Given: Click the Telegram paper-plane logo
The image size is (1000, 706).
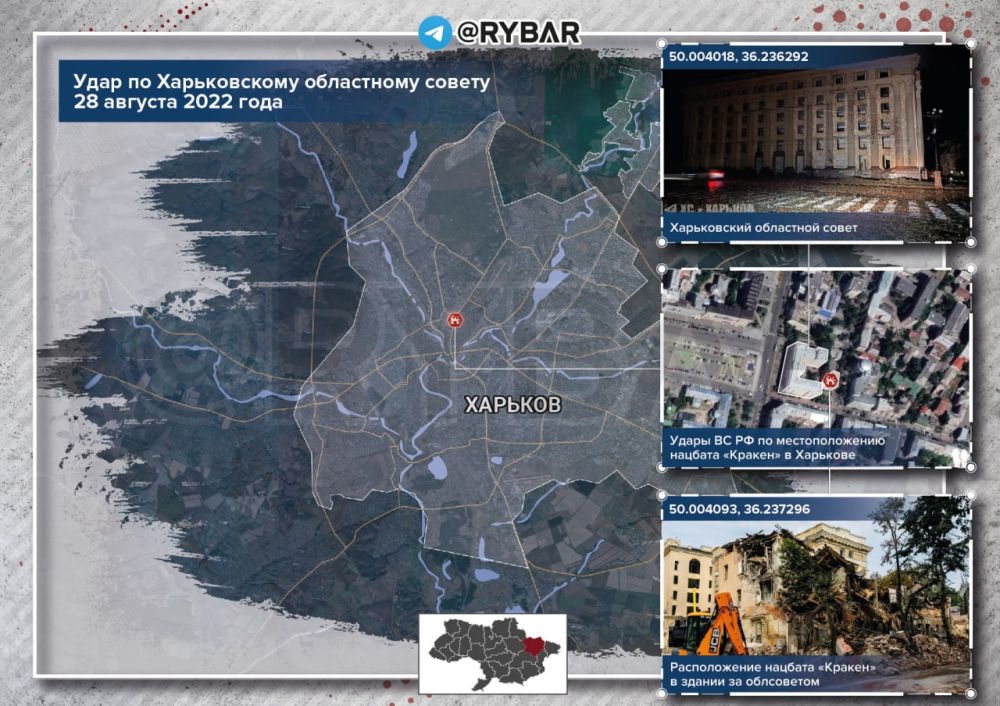Looking at the screenshot, I should 432,32.
